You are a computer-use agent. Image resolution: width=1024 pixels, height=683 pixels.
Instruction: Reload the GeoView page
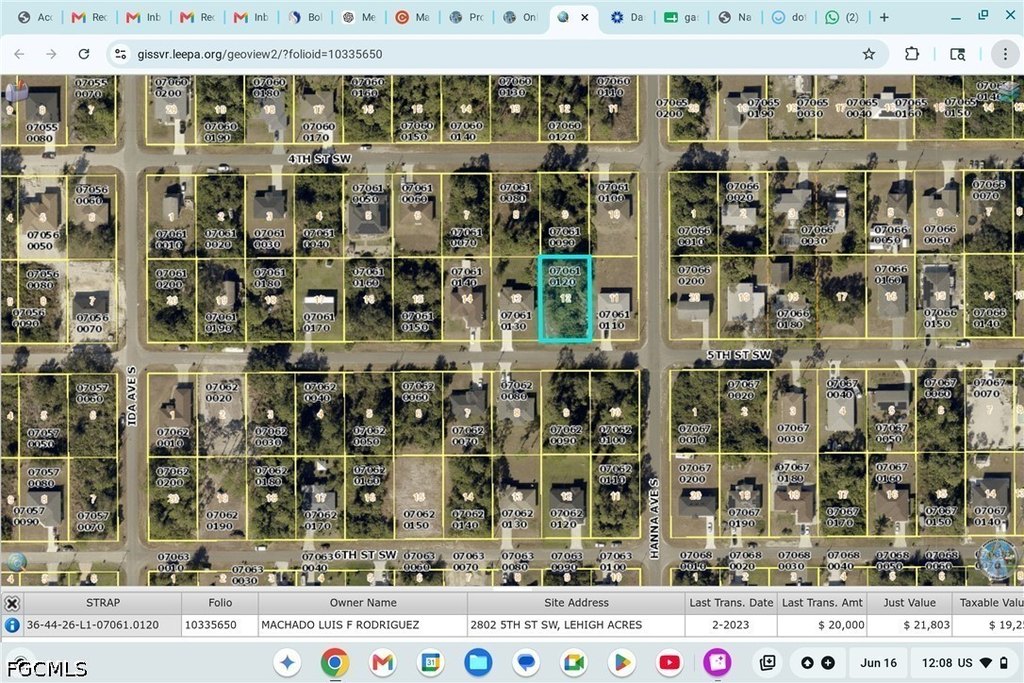click(84, 54)
